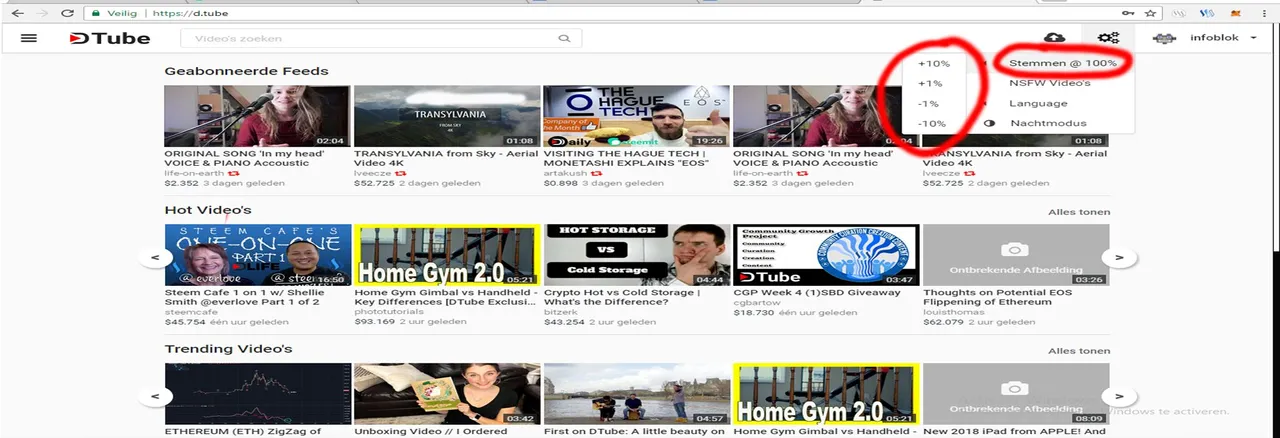This screenshot has width=1280, height=438.
Task: Open the cloud upload icon
Action: tap(1055, 38)
